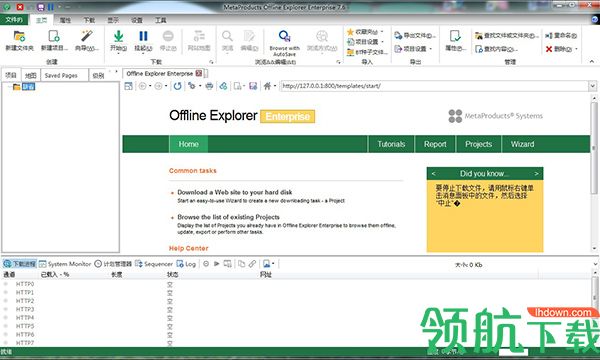
Task: Click the New Project ribbon icon
Action: pyautogui.click(x=54, y=36)
